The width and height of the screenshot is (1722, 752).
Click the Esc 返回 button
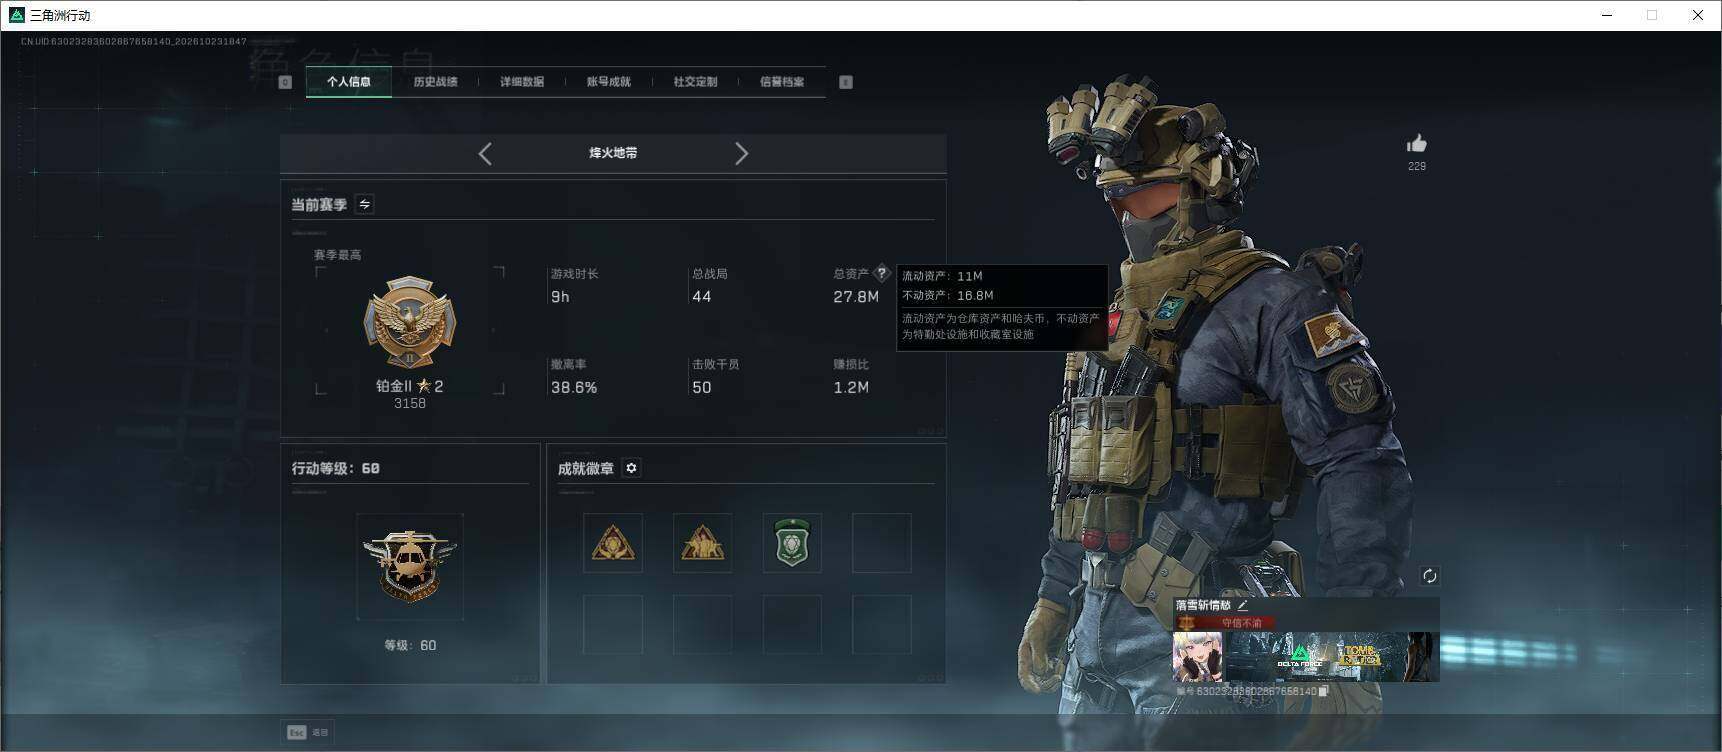(308, 732)
